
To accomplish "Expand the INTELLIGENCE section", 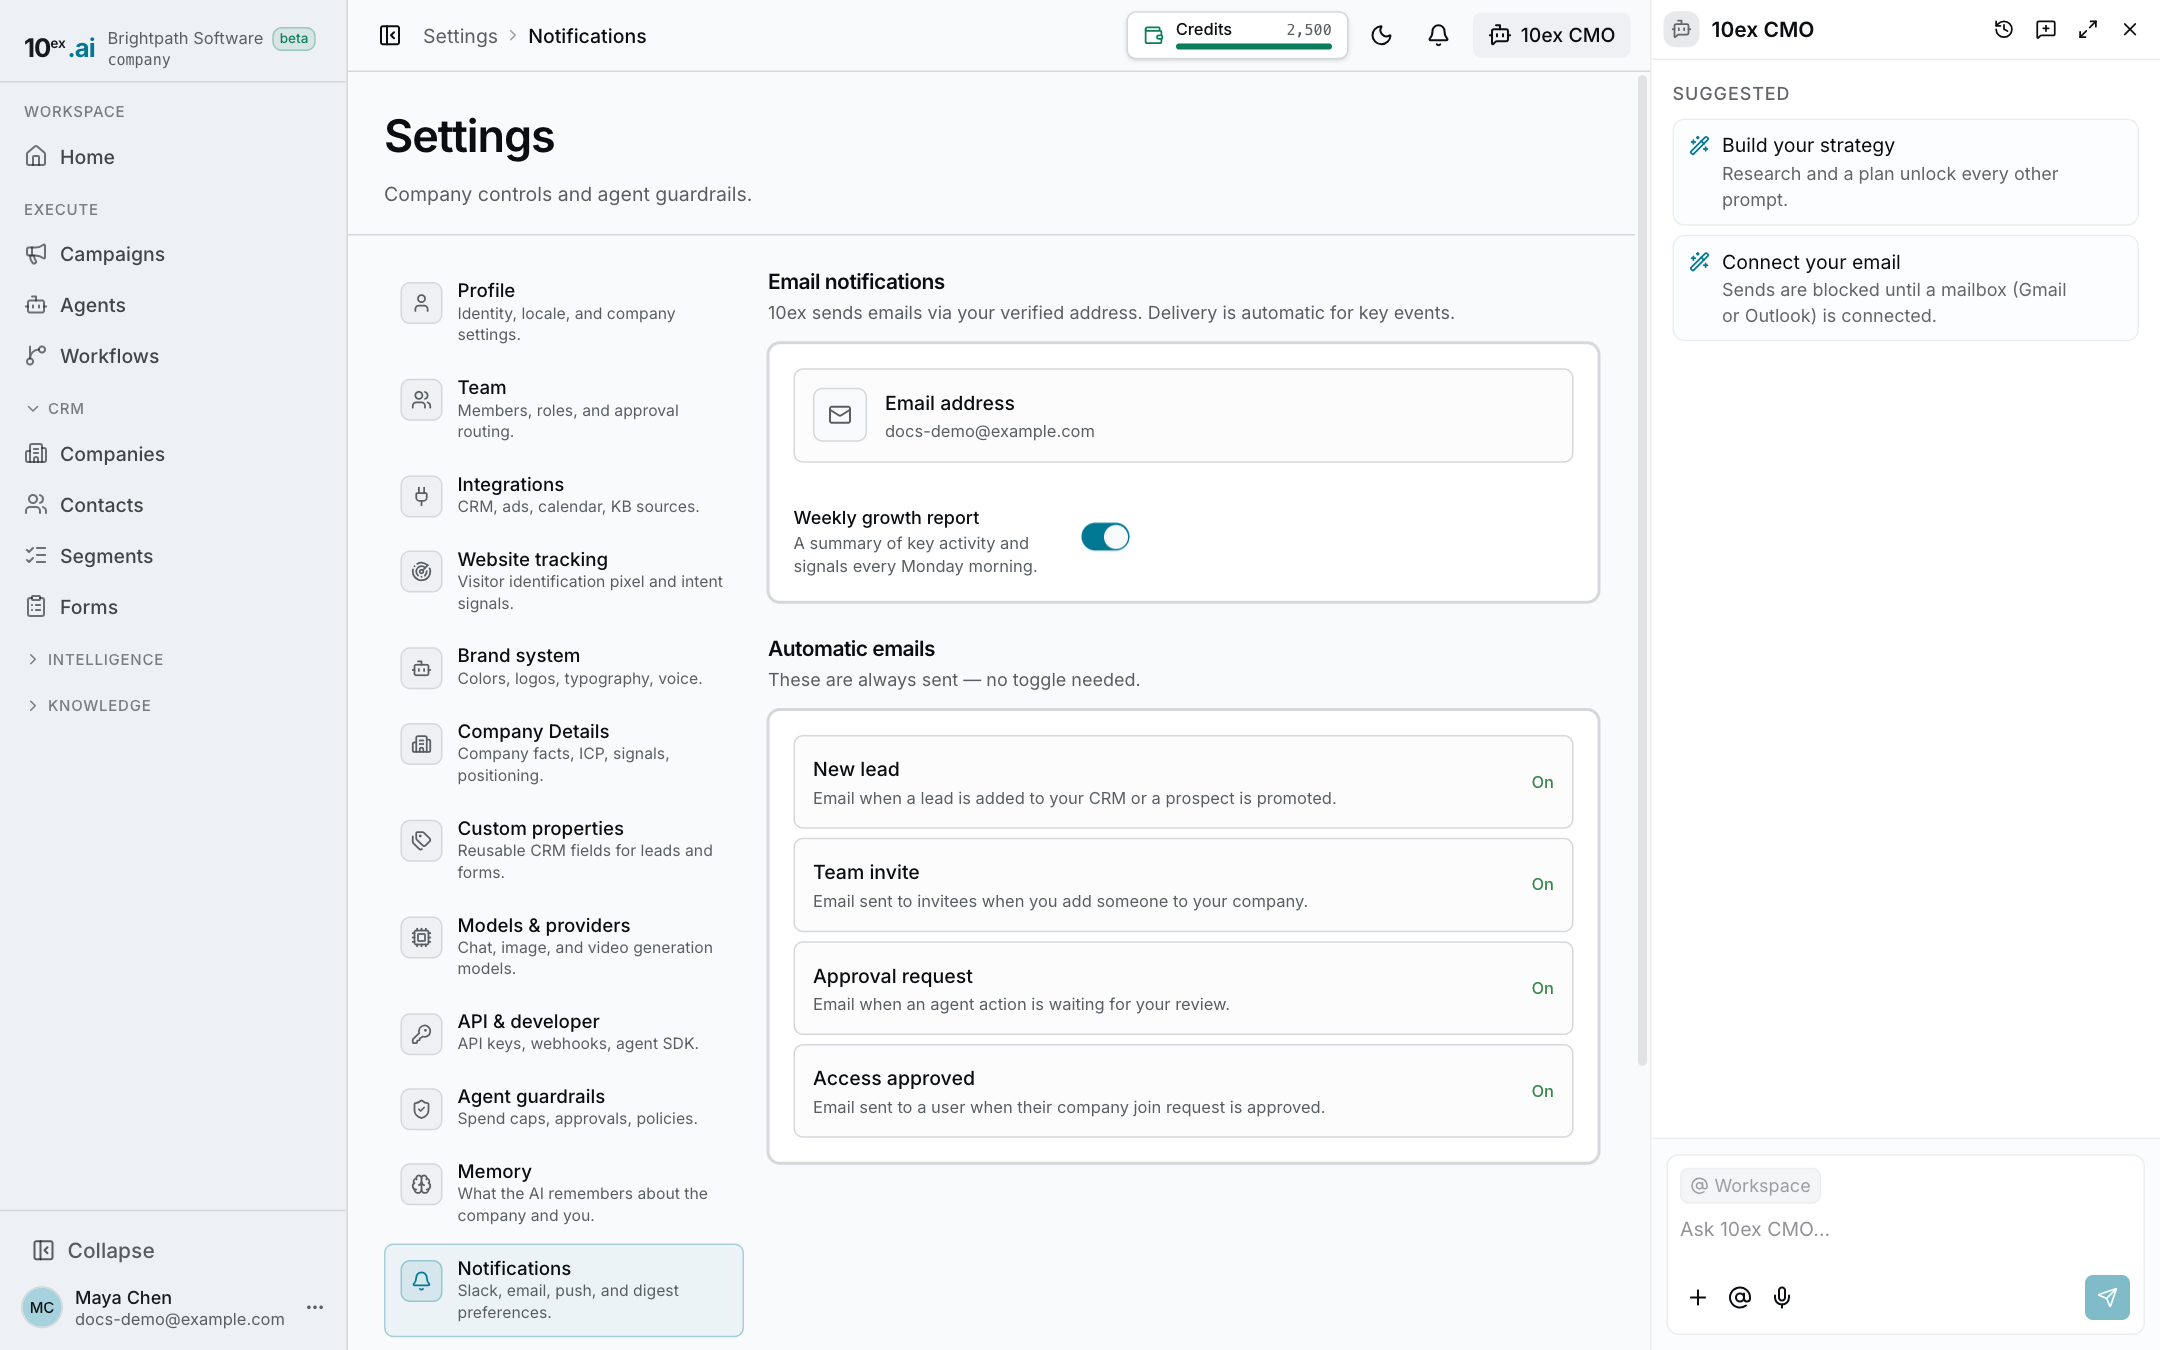I will click(95, 659).
